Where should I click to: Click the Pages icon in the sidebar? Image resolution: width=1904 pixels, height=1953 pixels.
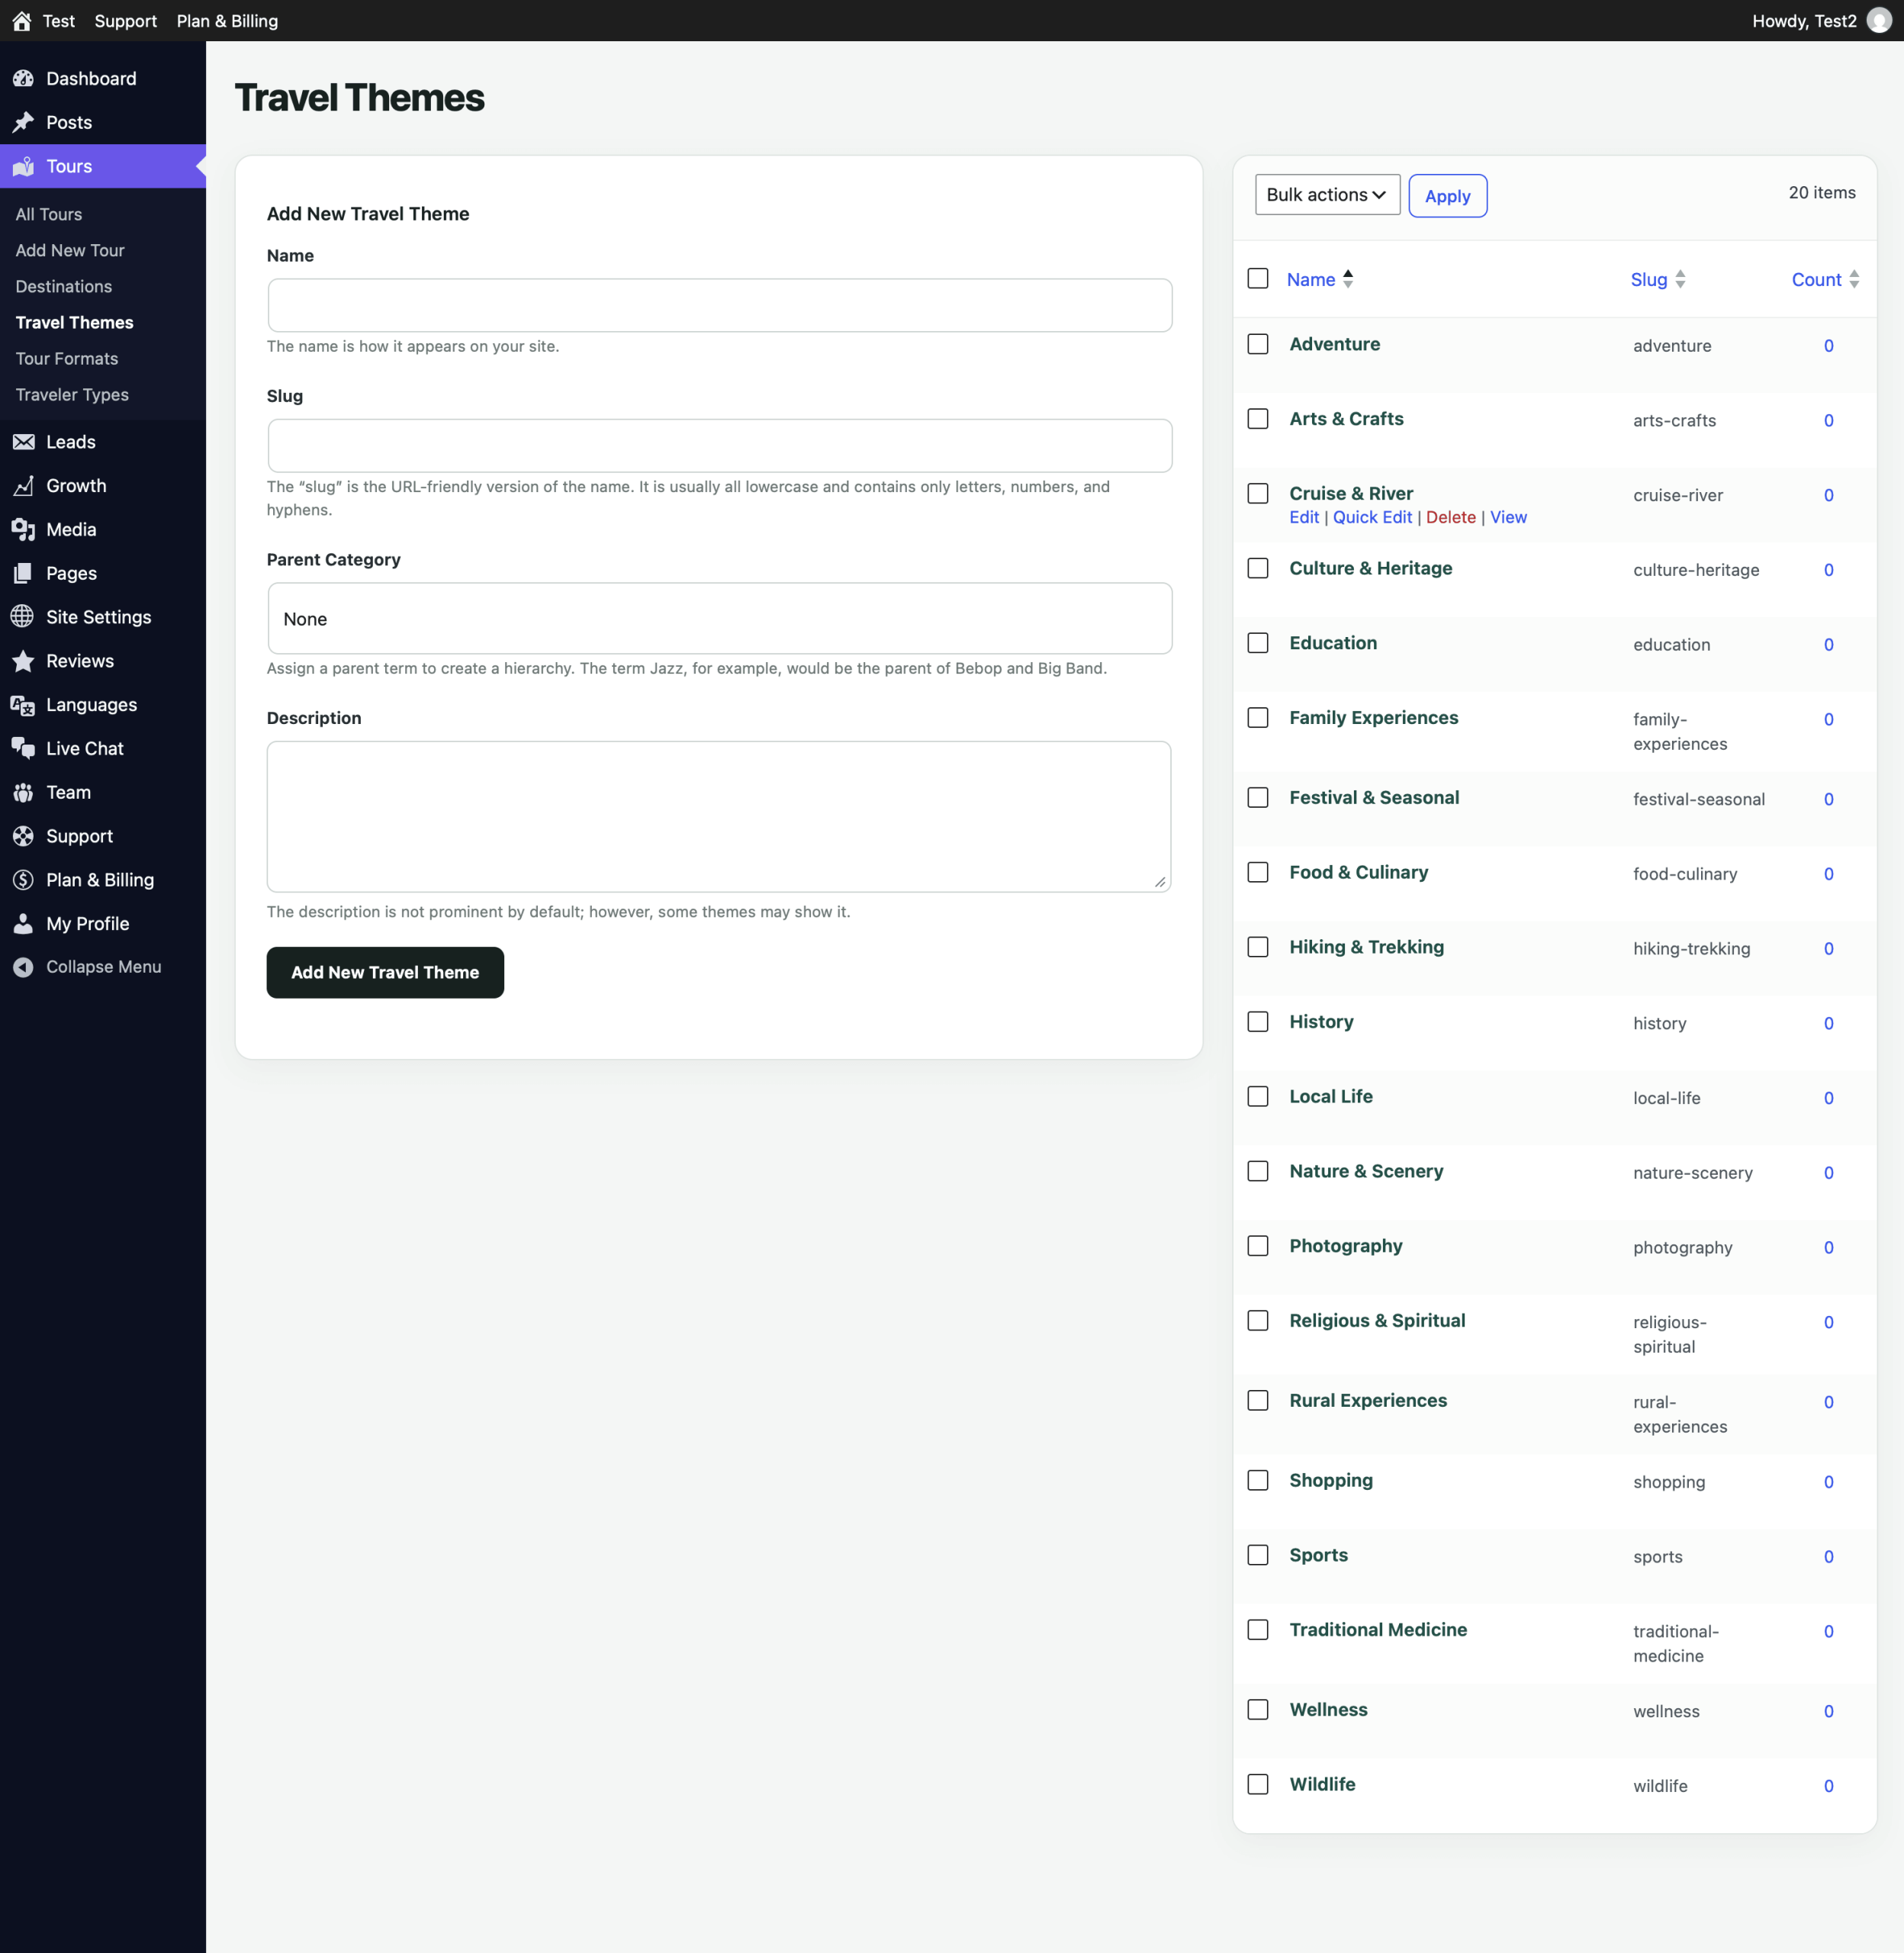pos(24,574)
